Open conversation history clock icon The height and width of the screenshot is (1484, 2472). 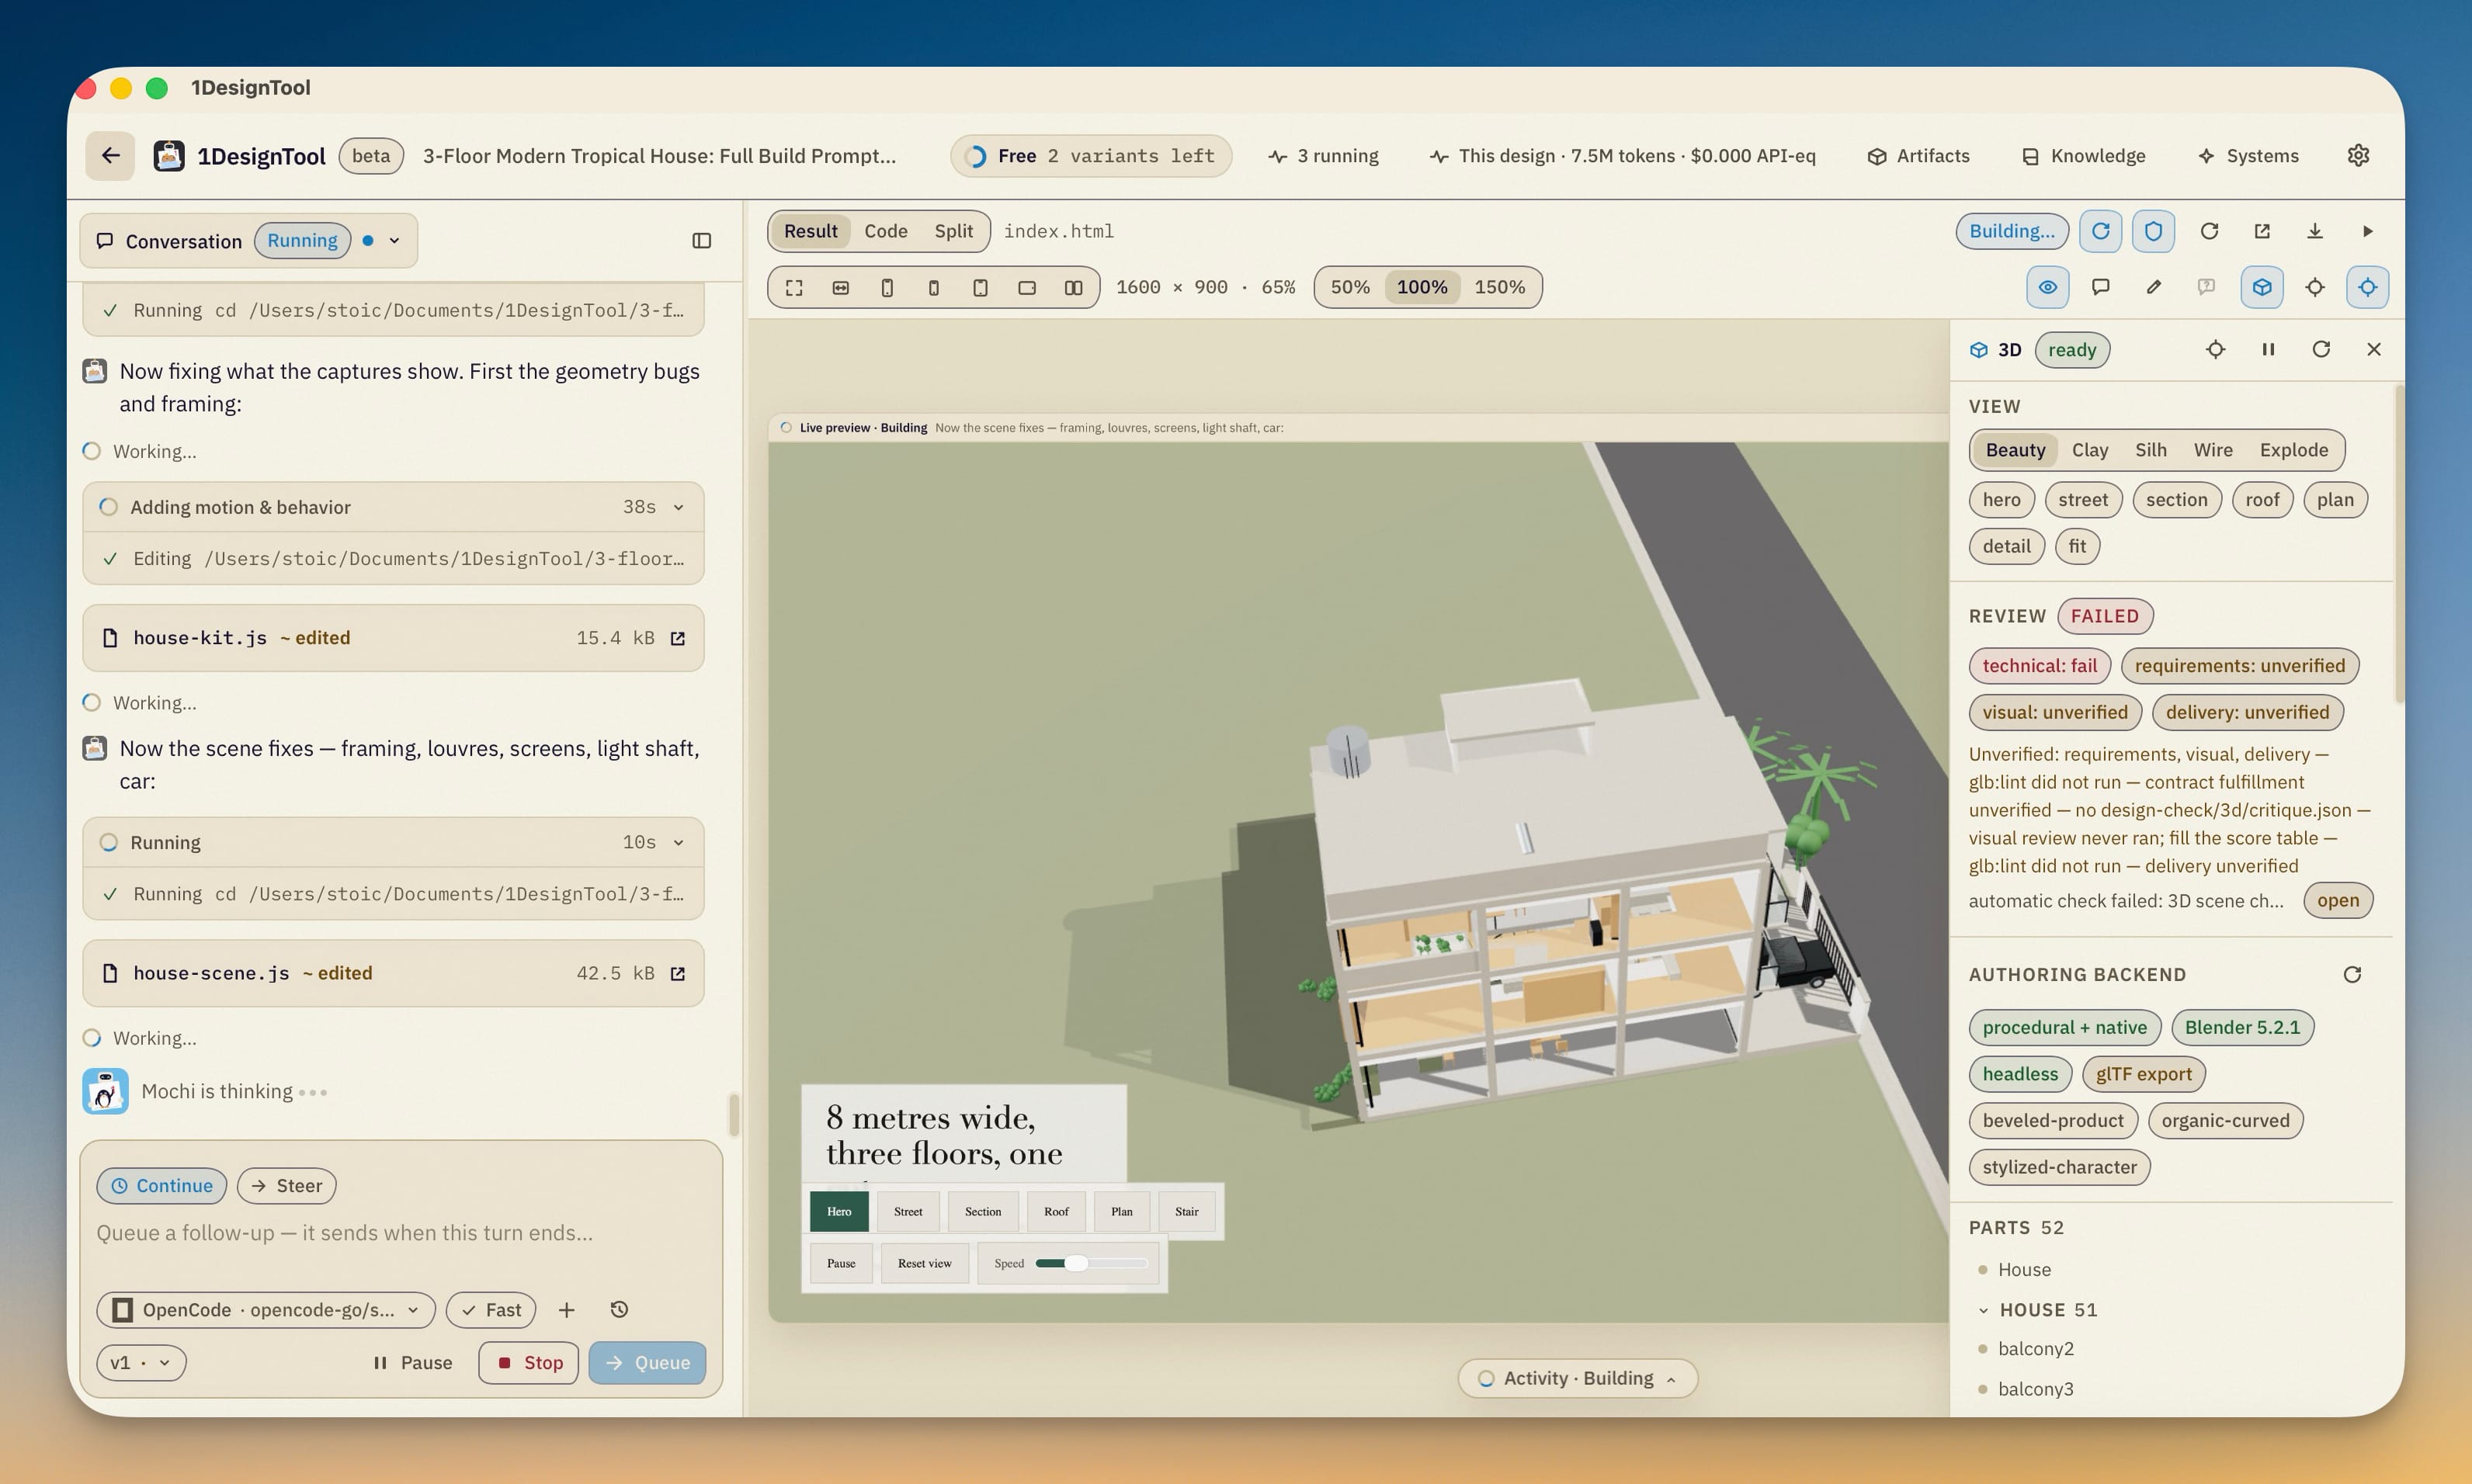(619, 1309)
